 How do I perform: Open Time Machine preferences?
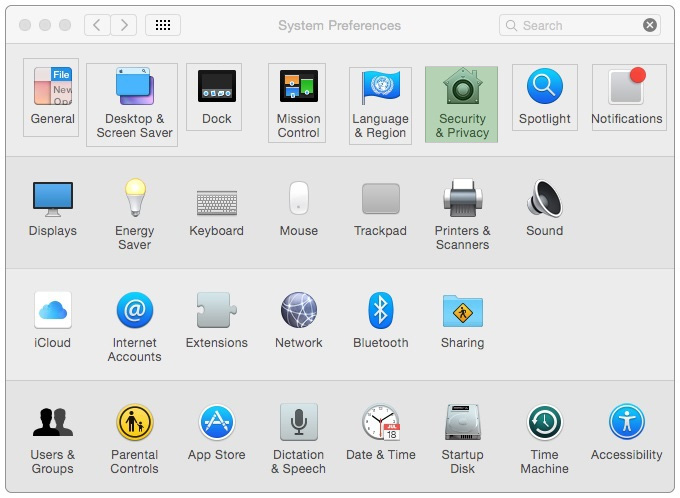(x=545, y=439)
